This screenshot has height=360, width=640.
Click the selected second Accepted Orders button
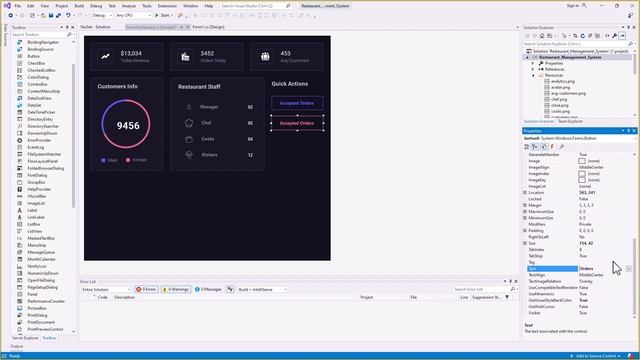(297, 123)
